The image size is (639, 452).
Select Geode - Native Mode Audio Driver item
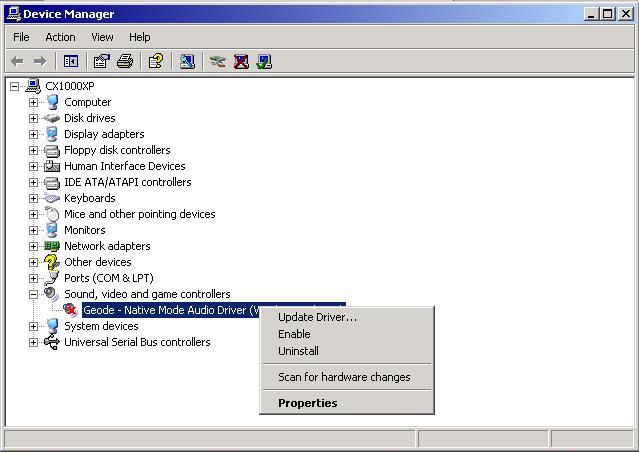[x=171, y=310]
